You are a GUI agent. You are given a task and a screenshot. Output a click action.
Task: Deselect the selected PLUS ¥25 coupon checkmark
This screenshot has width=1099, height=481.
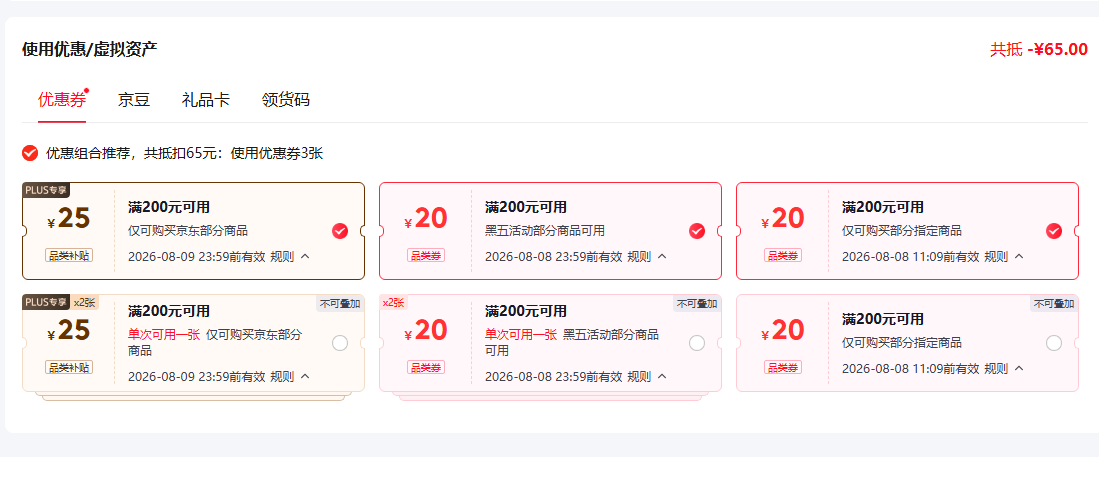[x=340, y=231]
